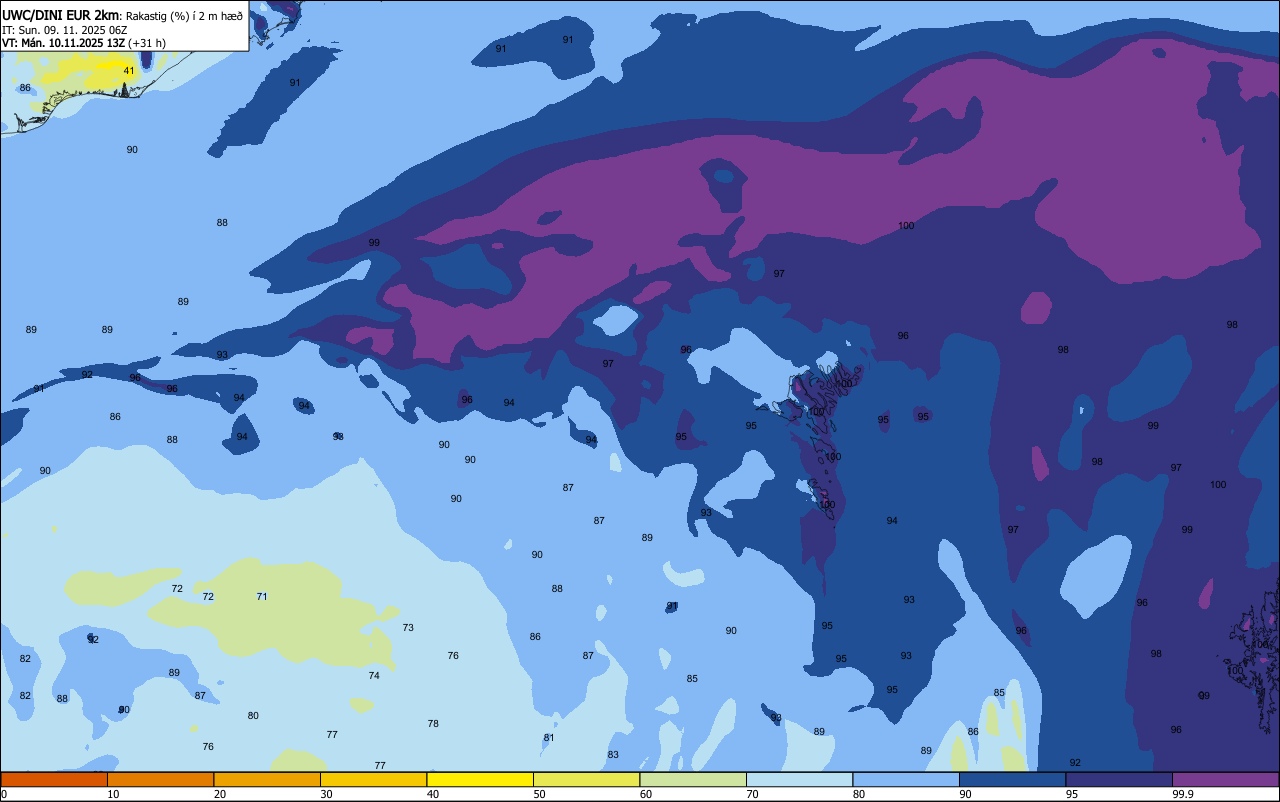Image resolution: width=1280 pixels, height=802 pixels.
Task: Pick the 20–30 legend color segment
Action: (x=267, y=779)
